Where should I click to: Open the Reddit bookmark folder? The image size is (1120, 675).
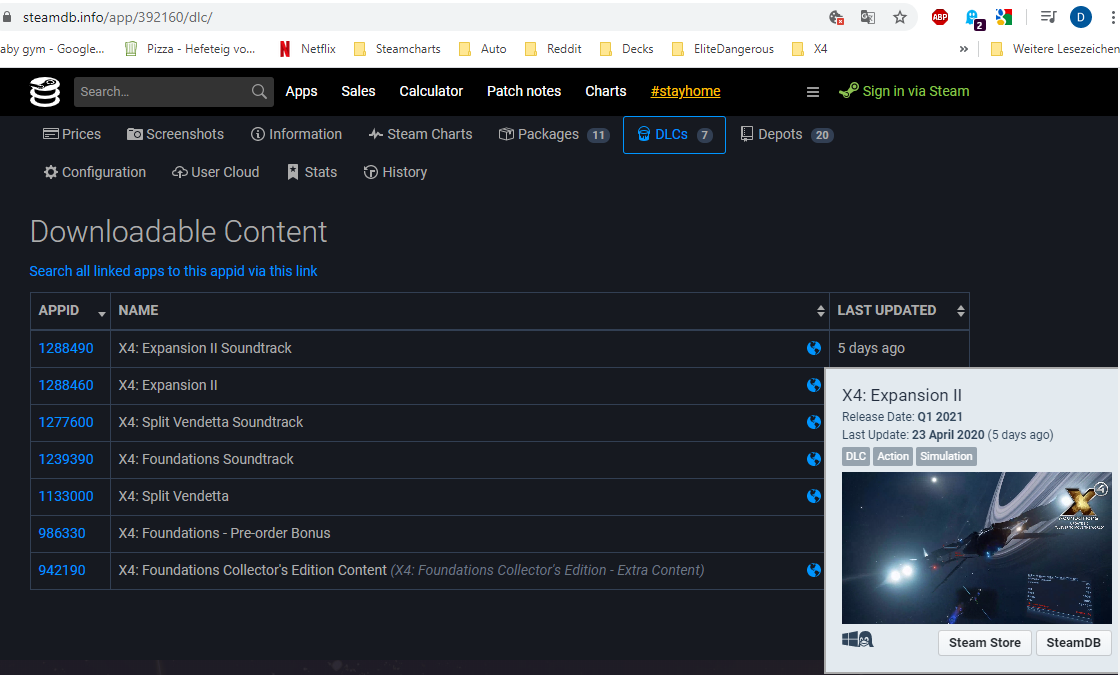coord(553,49)
